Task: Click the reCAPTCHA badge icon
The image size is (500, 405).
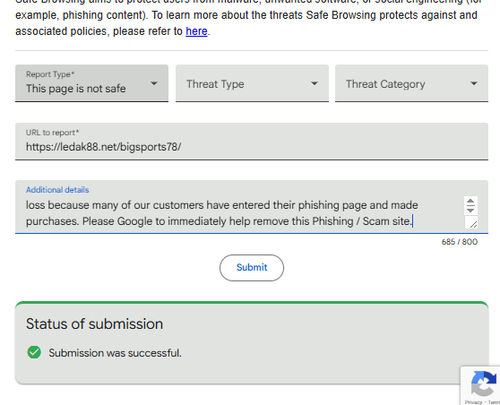Action: coord(484,383)
